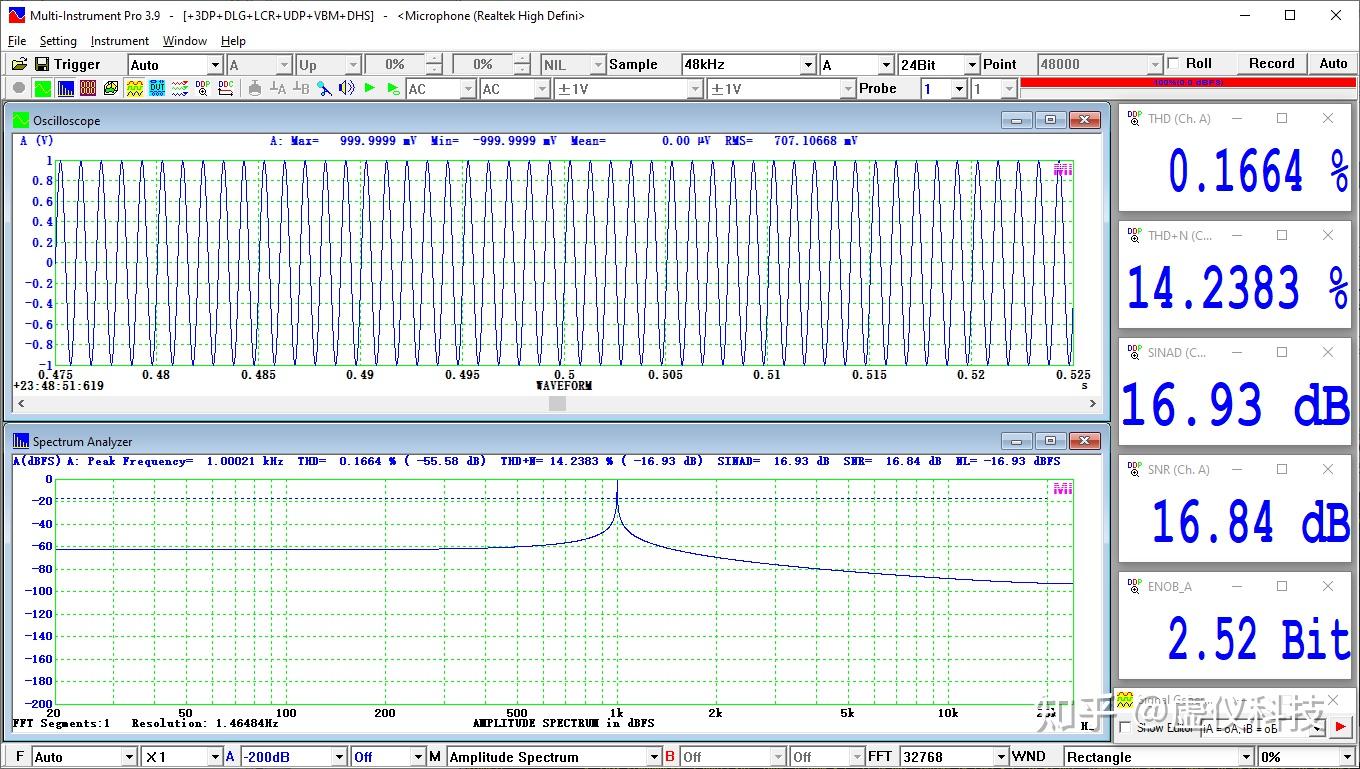Viewport: 1360px width, 769px height.
Task: Expand the Rectangle window function dropdown
Action: click(1246, 757)
